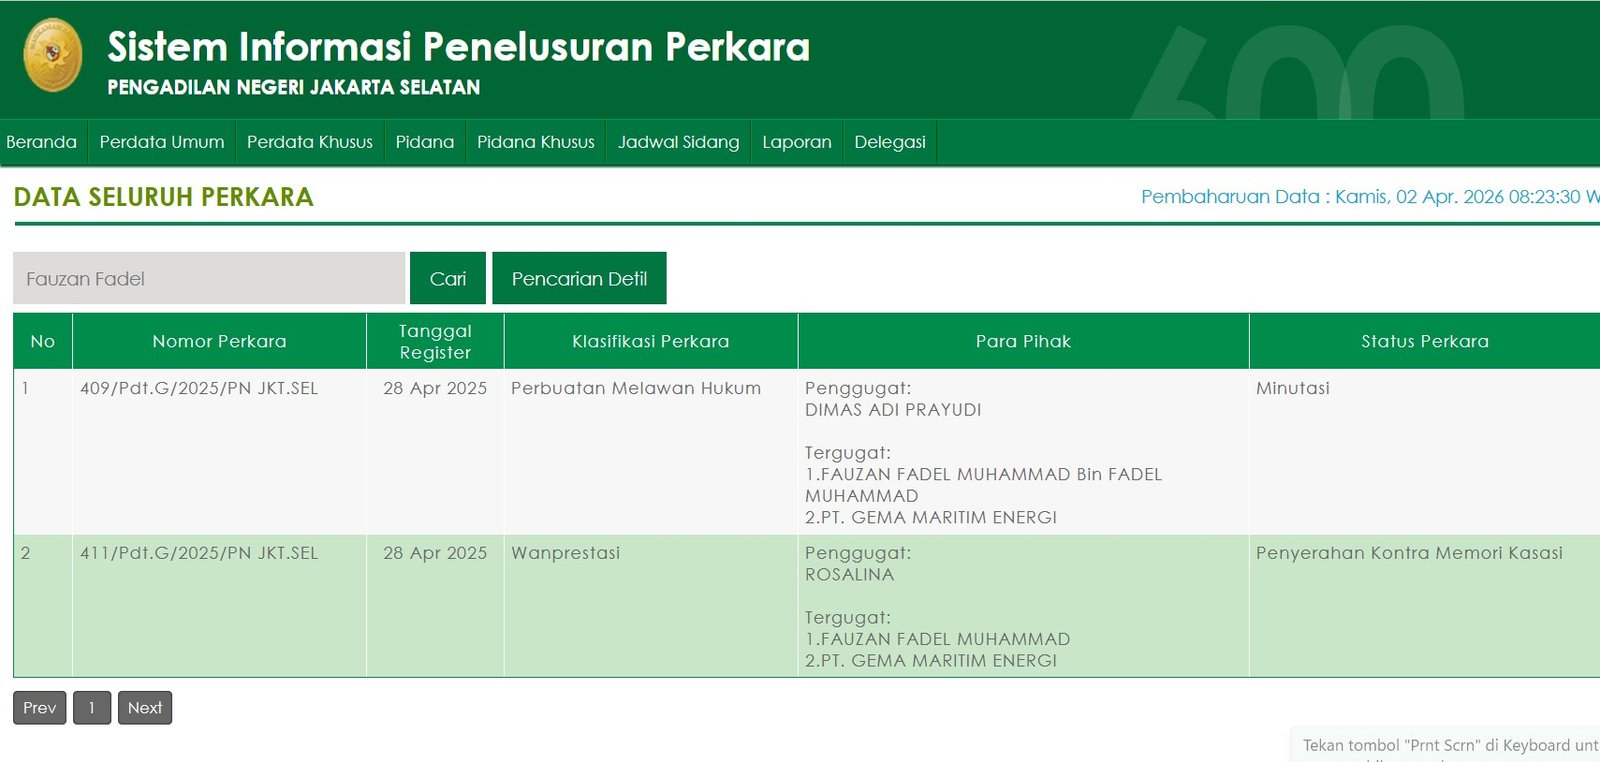The width and height of the screenshot is (1600, 762).
Task: Open the Delegasi menu
Action: coord(890,142)
